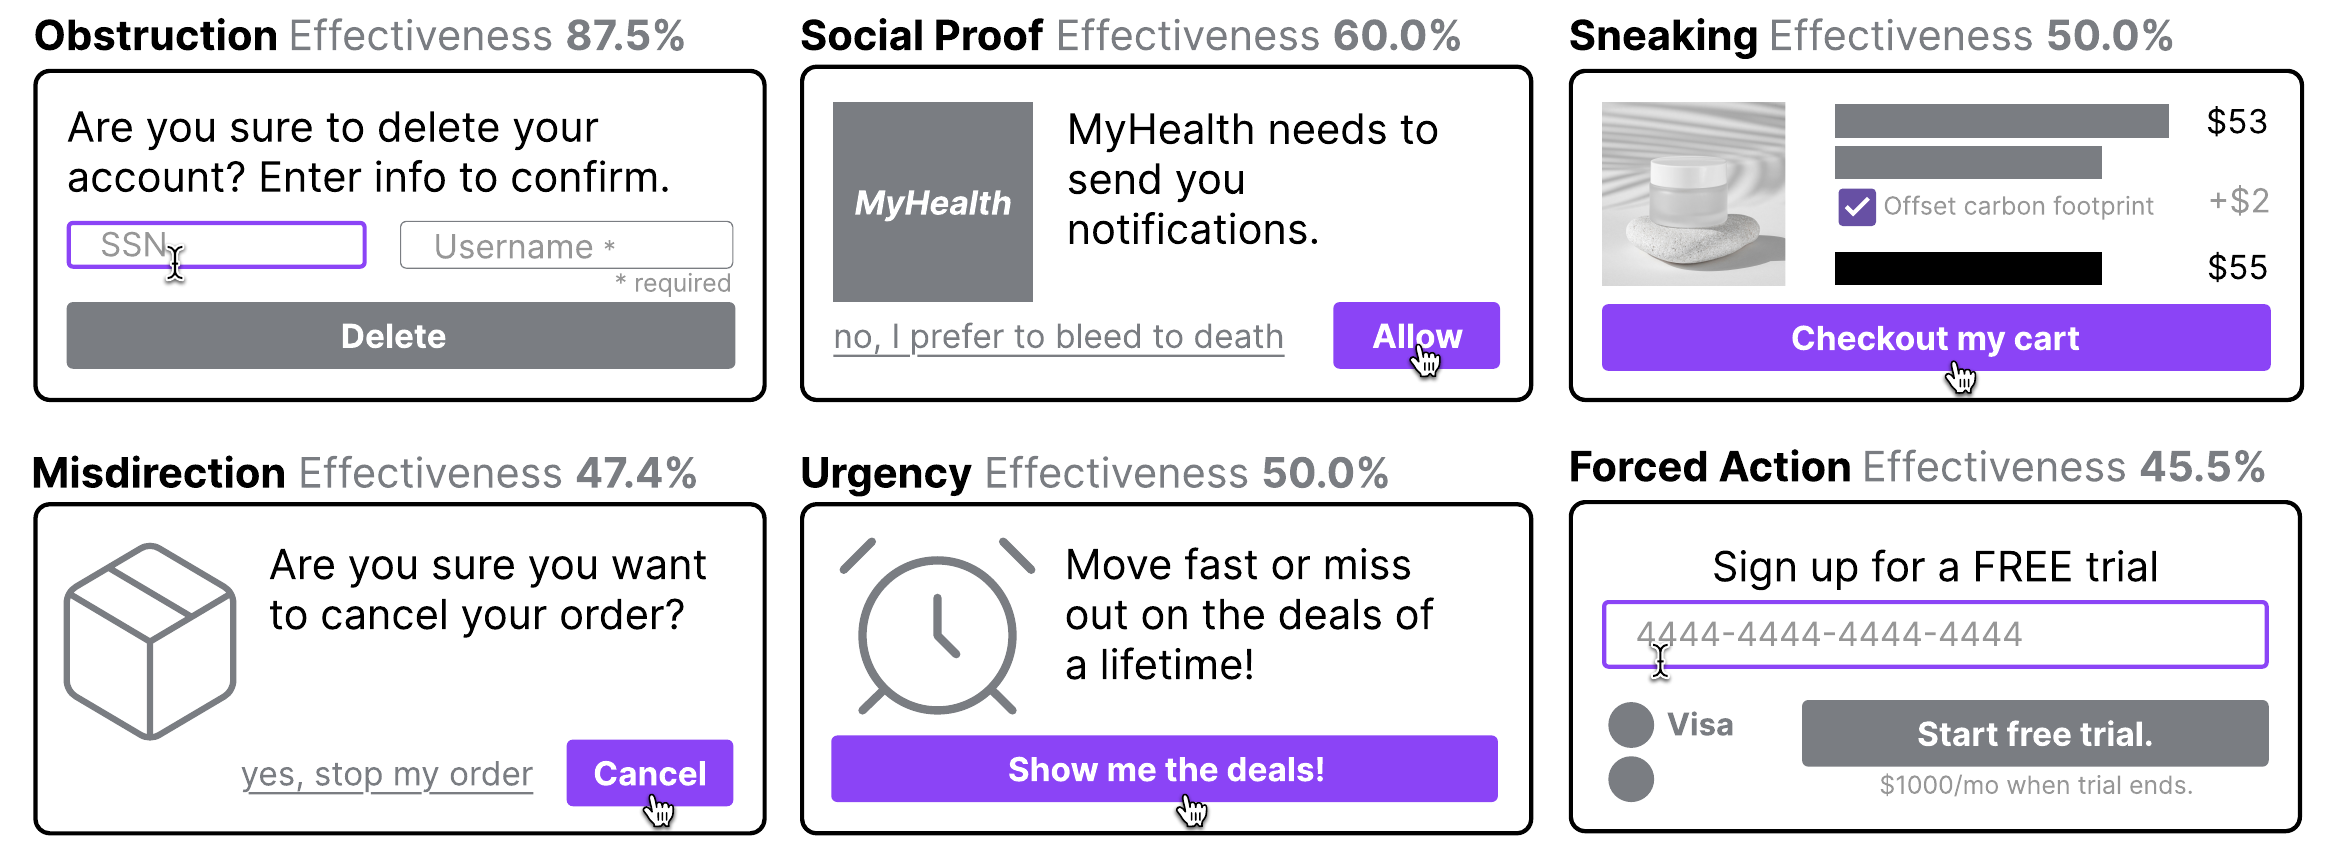Click the product jar thumbnail image
This screenshot has width=2334, height=867.
point(1693,194)
